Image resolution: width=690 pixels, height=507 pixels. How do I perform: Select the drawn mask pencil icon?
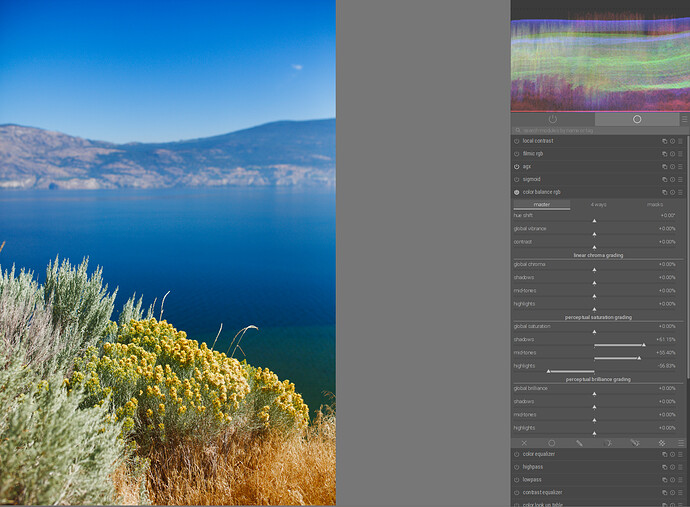coord(579,443)
